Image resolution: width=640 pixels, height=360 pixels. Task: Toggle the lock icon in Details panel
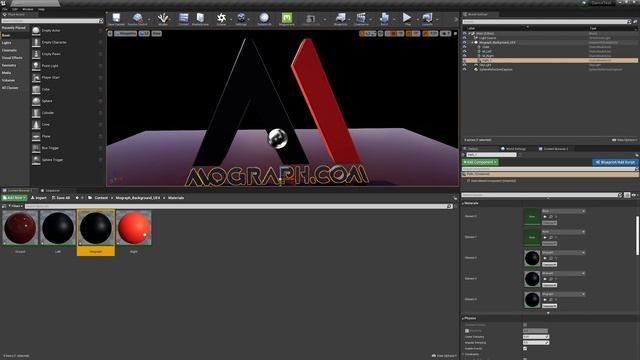[x=636, y=155]
